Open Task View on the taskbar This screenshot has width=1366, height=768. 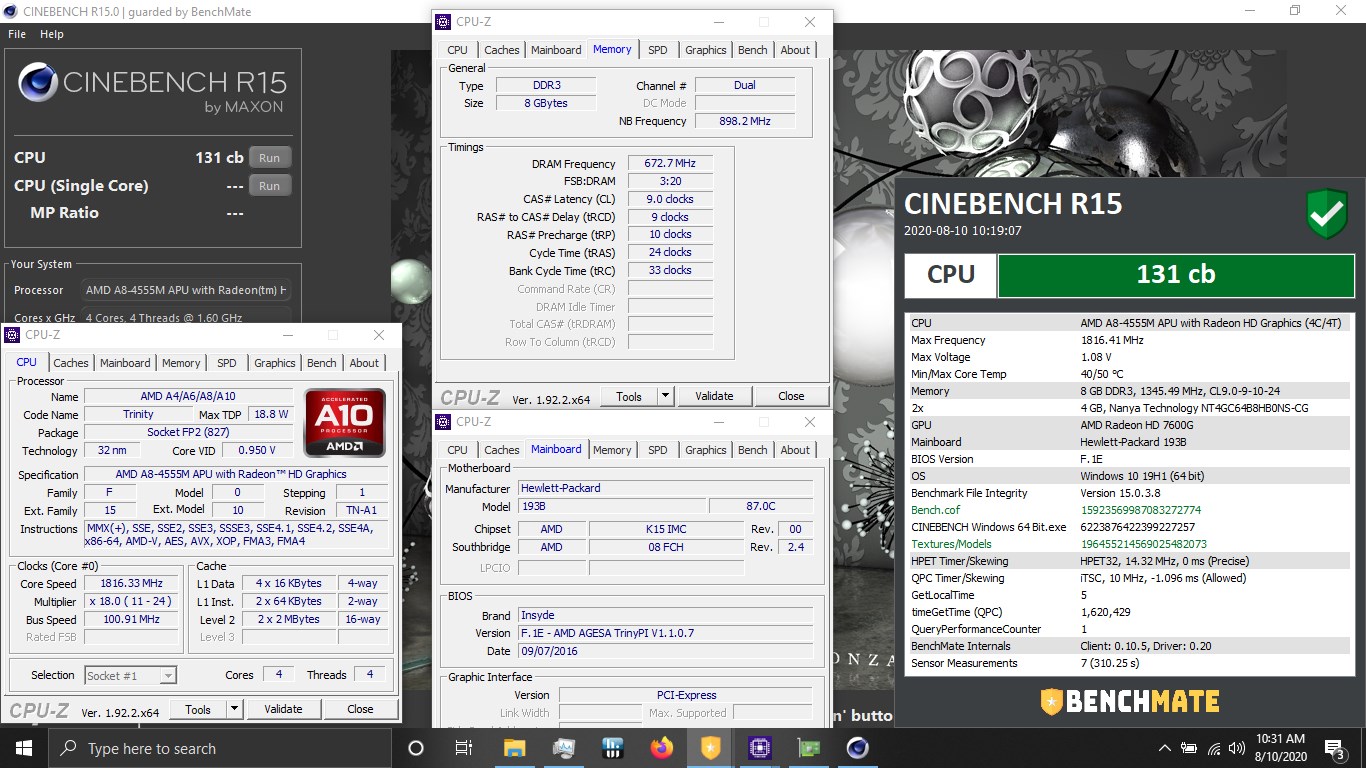click(x=464, y=748)
